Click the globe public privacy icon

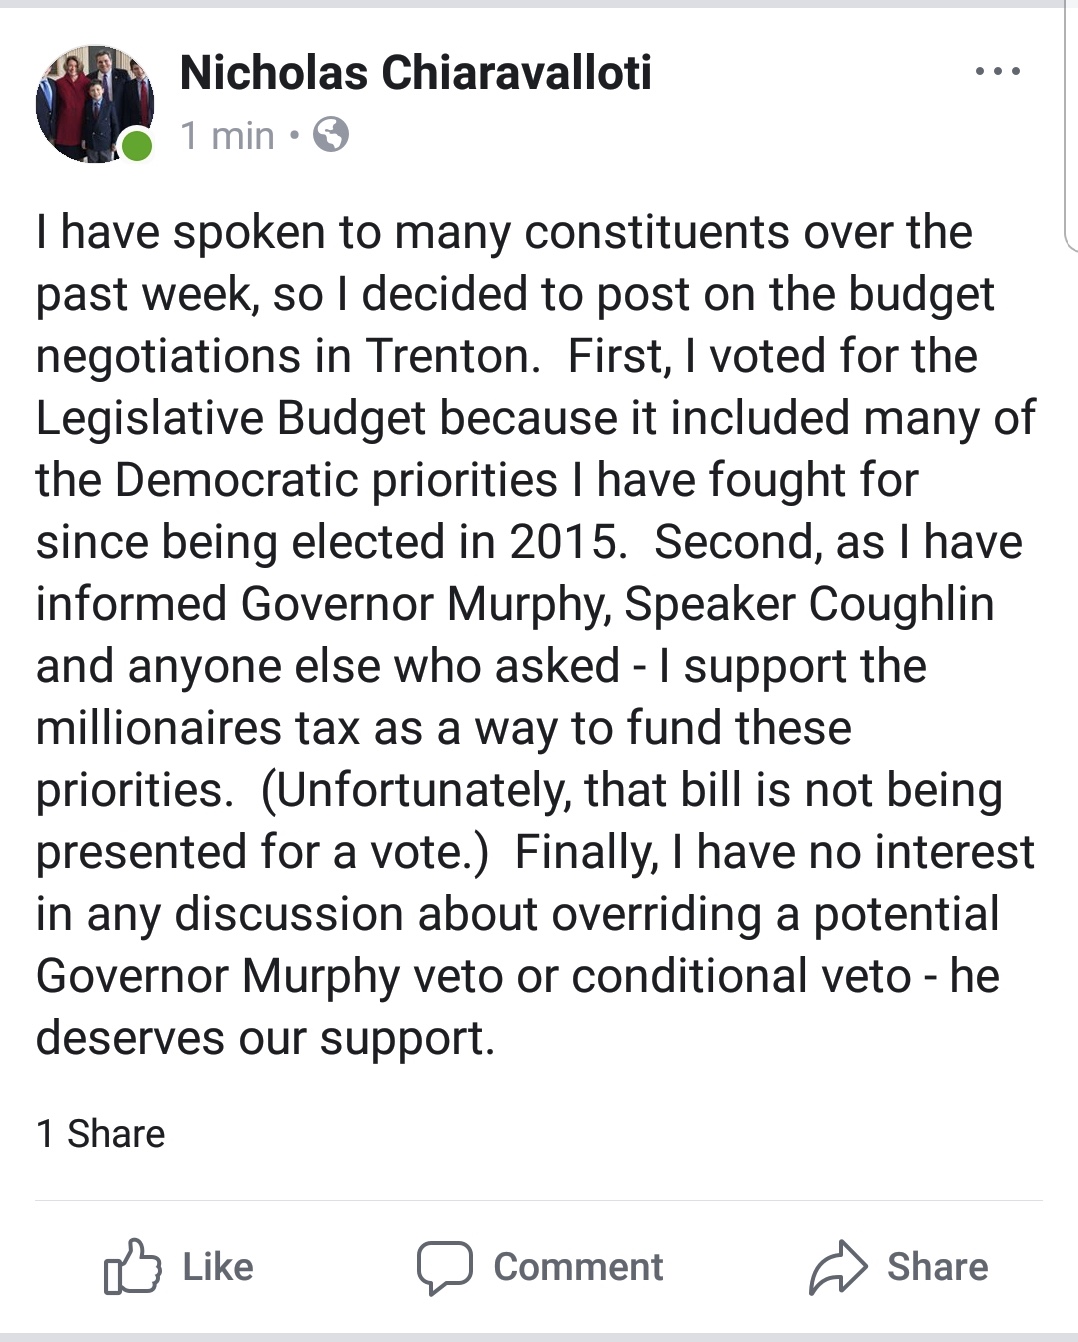(331, 134)
